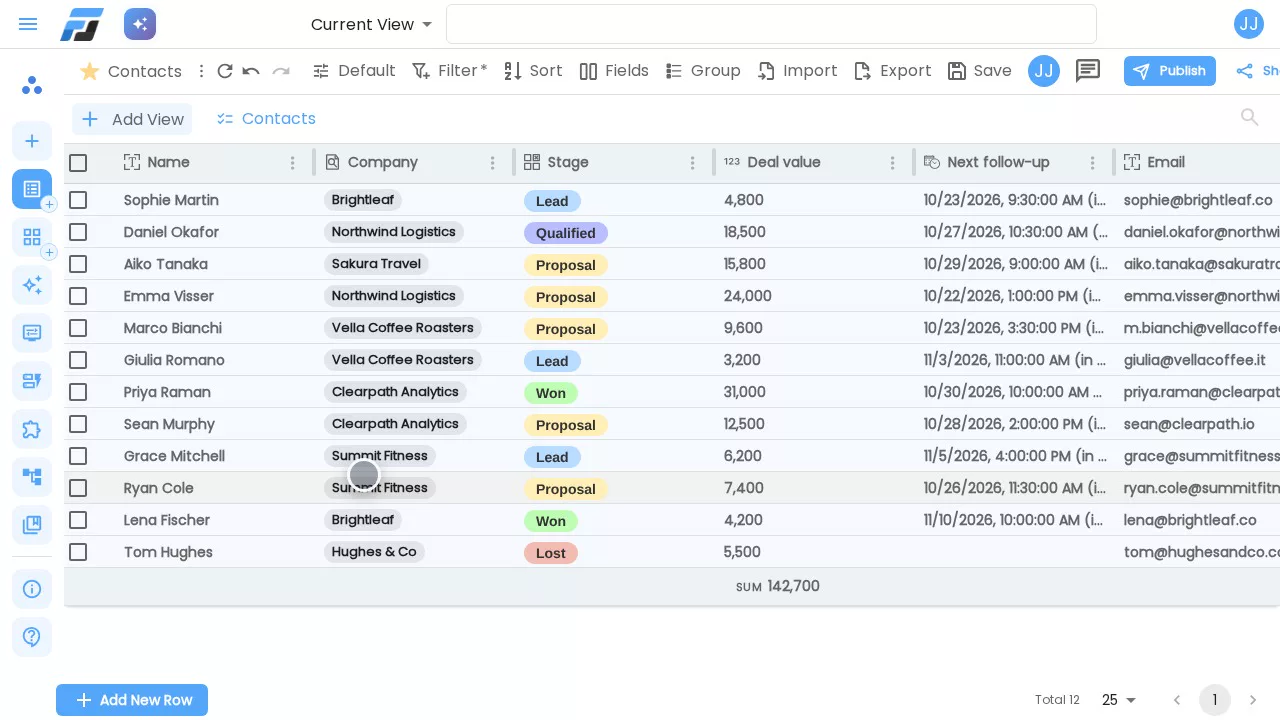
Task: Check the Marco Bianchi row checkbox
Action: click(x=78, y=328)
